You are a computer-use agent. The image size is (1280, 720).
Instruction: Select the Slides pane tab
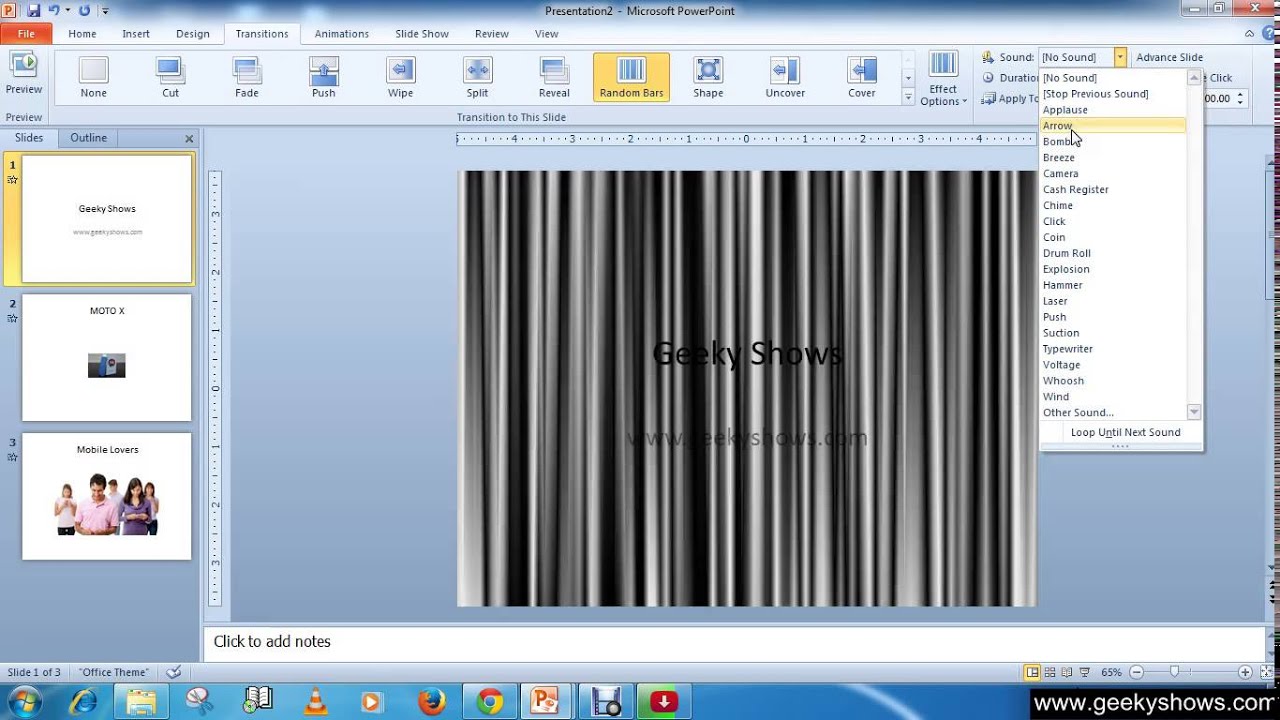[29, 138]
